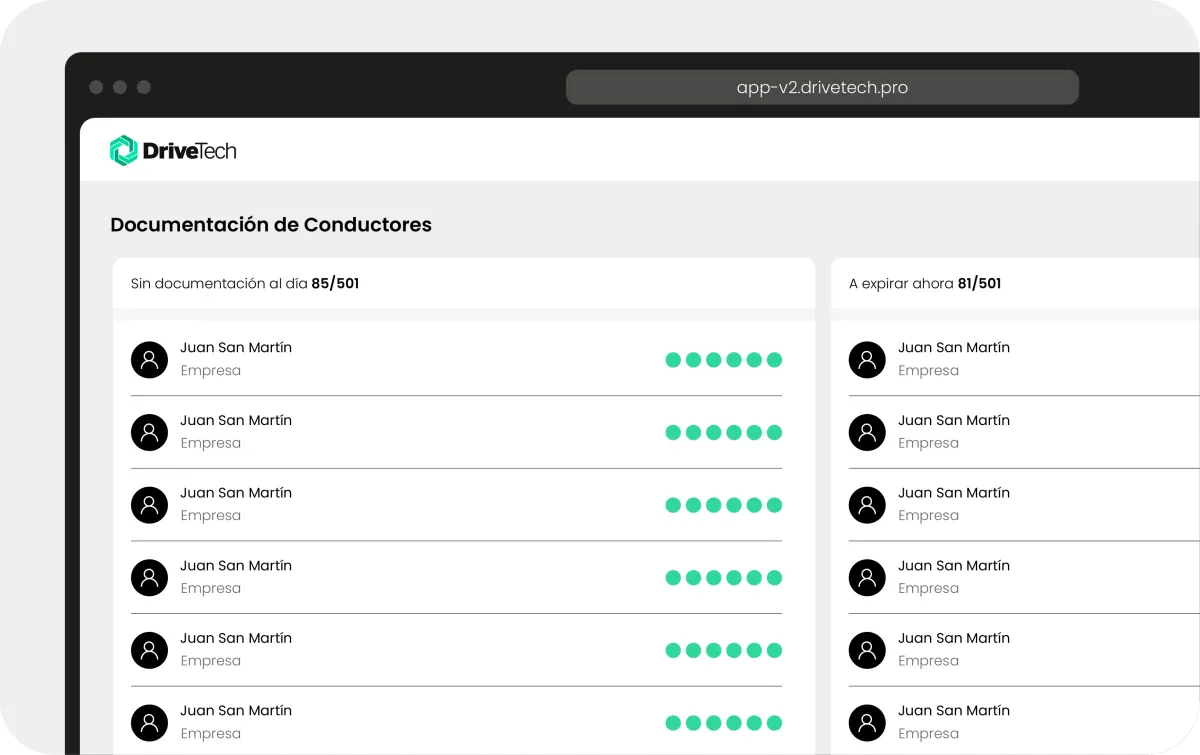Click the browser window close dot
The width and height of the screenshot is (1200, 755).
click(96, 87)
